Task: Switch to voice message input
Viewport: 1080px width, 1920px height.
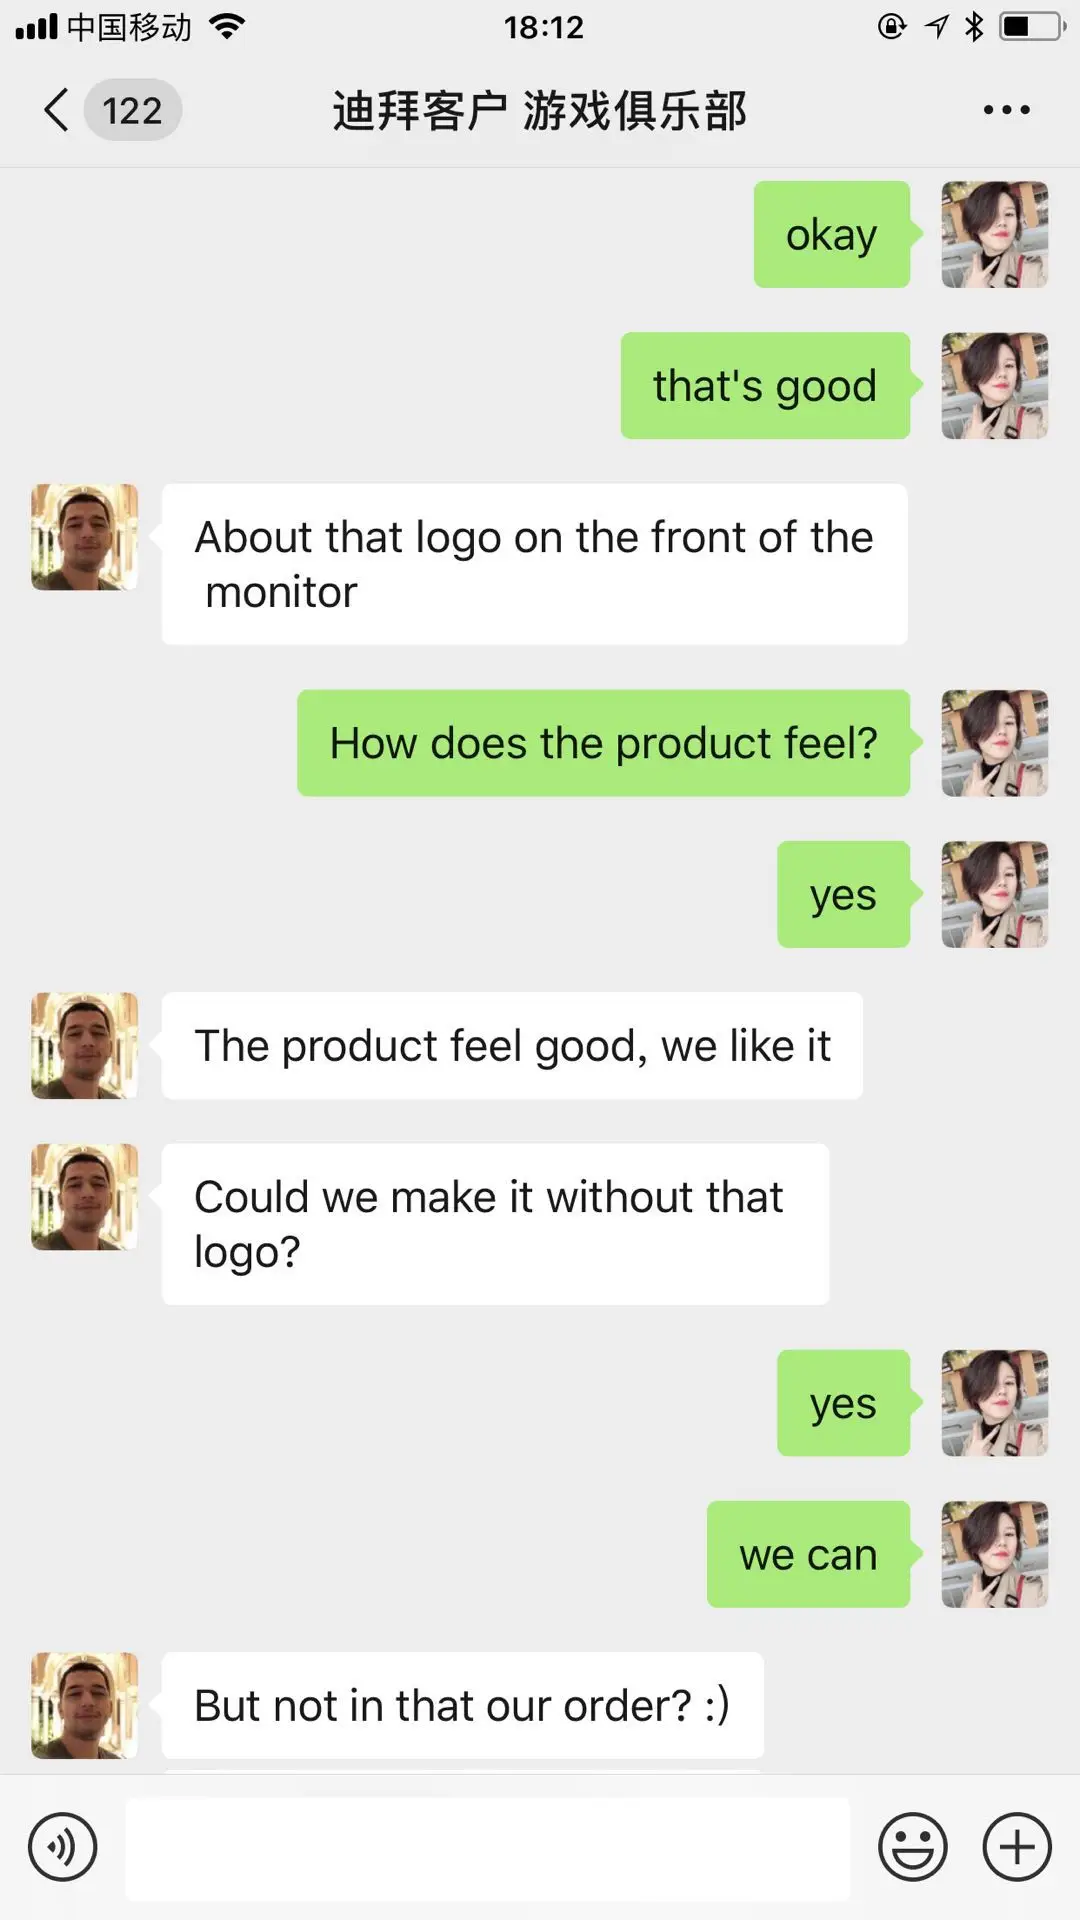Action: [63, 1847]
